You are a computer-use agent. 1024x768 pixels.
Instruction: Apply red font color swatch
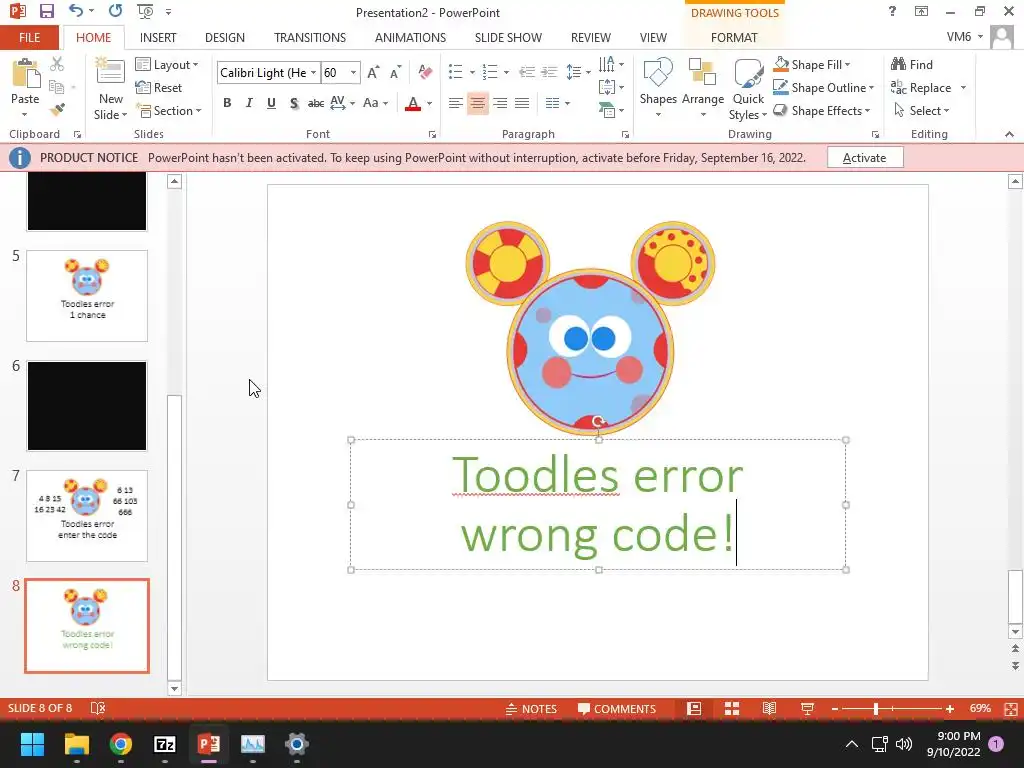[413, 103]
